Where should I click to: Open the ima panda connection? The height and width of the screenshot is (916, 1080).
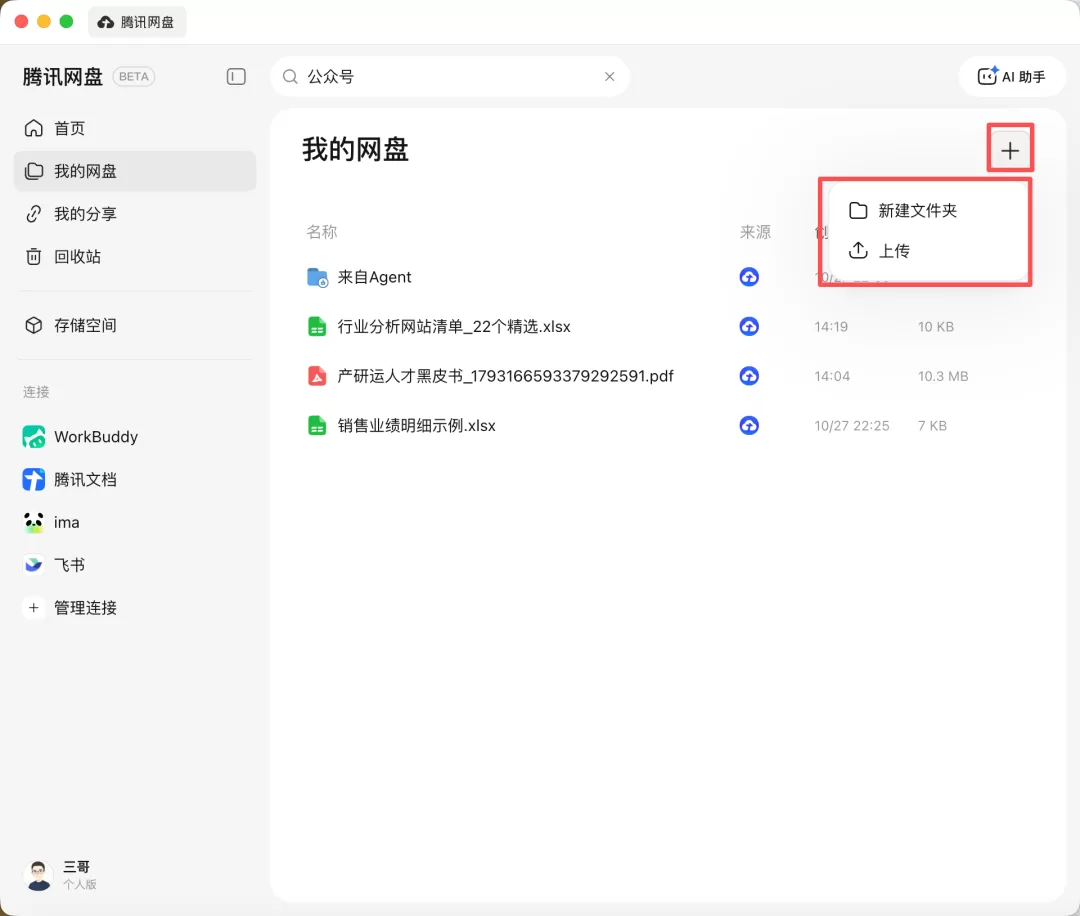coord(135,522)
